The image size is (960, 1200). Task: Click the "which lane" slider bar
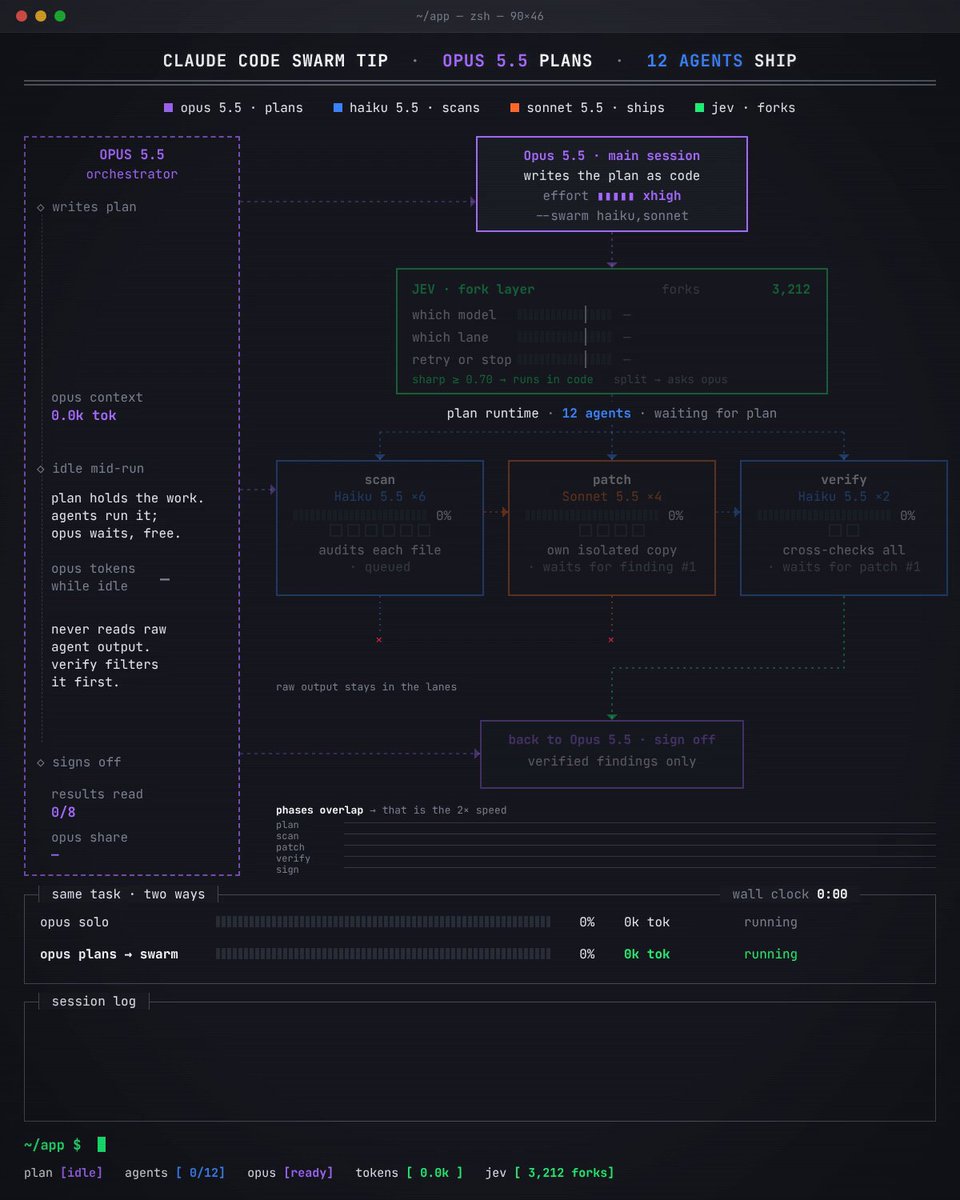click(565, 337)
